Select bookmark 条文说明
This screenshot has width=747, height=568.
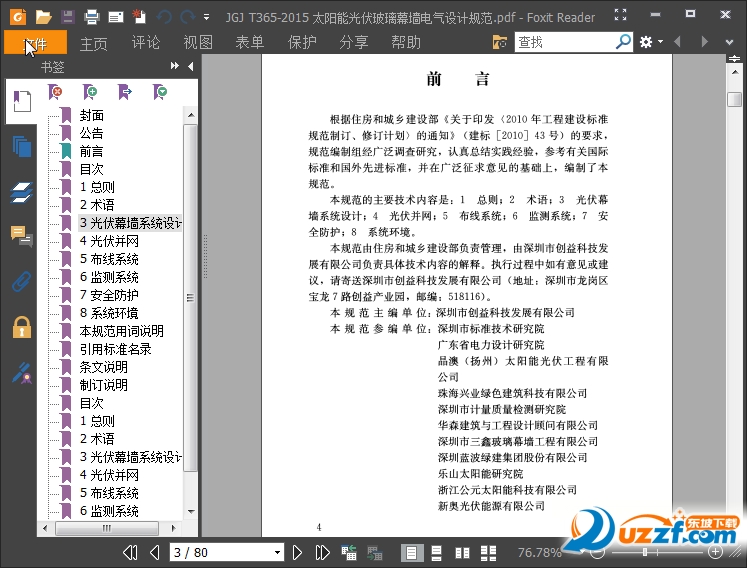point(103,367)
